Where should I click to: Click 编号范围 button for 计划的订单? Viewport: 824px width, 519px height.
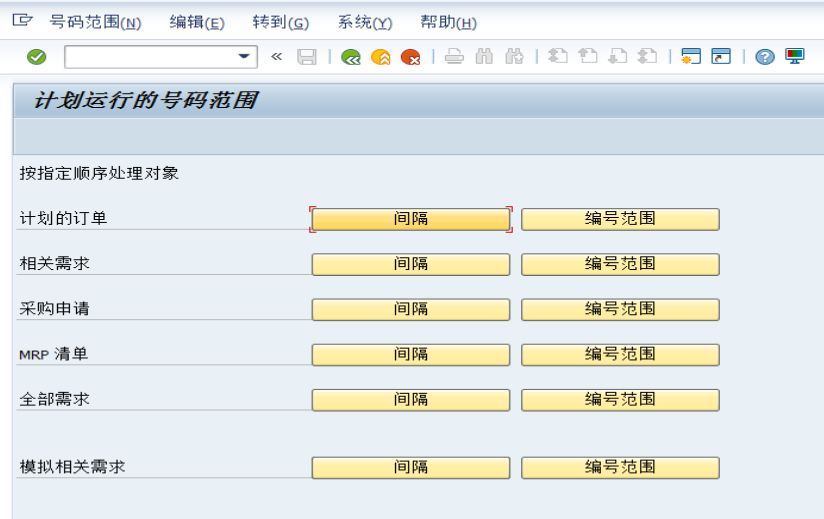pyautogui.click(x=620, y=219)
